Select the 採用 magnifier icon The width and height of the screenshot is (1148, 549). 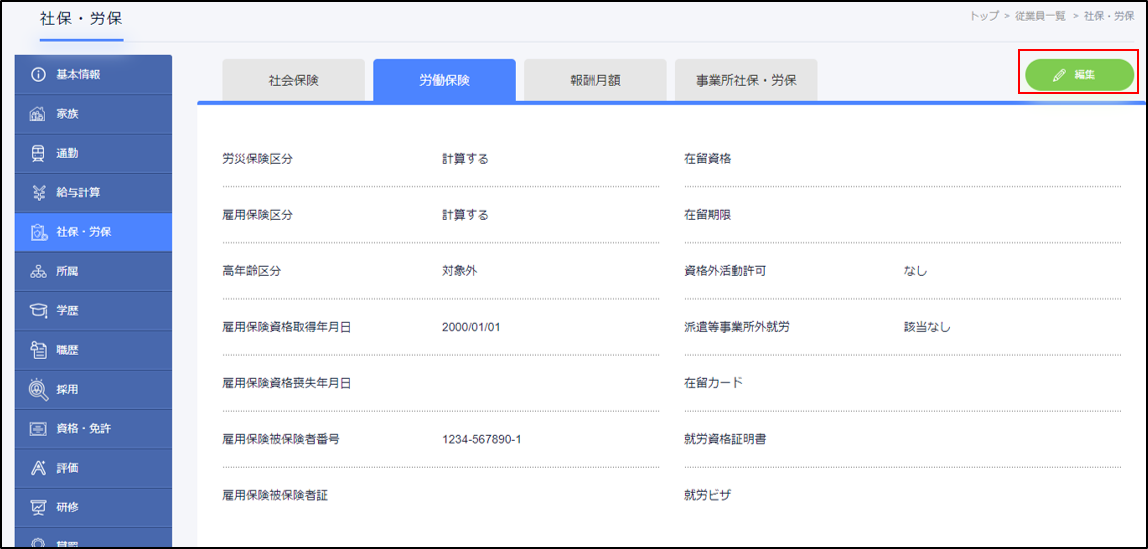tap(39, 389)
